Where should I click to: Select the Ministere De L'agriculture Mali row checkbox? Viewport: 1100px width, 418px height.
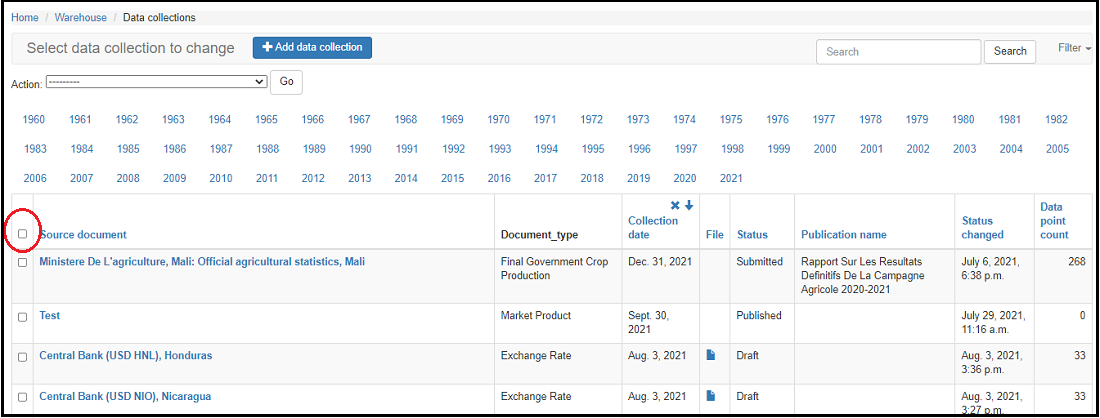coord(23,262)
